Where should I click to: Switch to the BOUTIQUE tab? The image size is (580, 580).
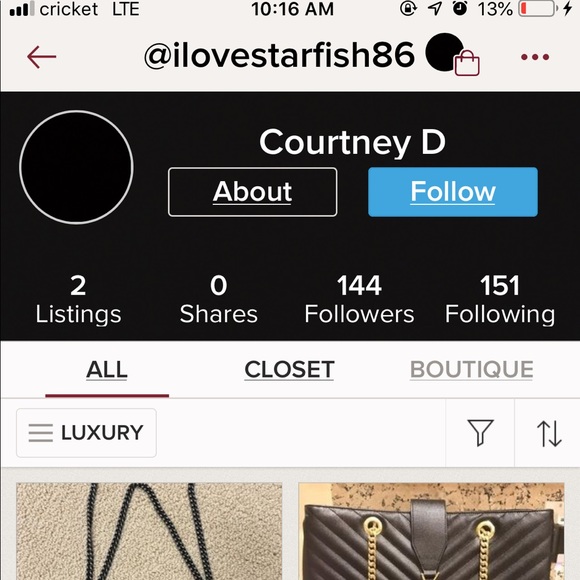point(472,369)
